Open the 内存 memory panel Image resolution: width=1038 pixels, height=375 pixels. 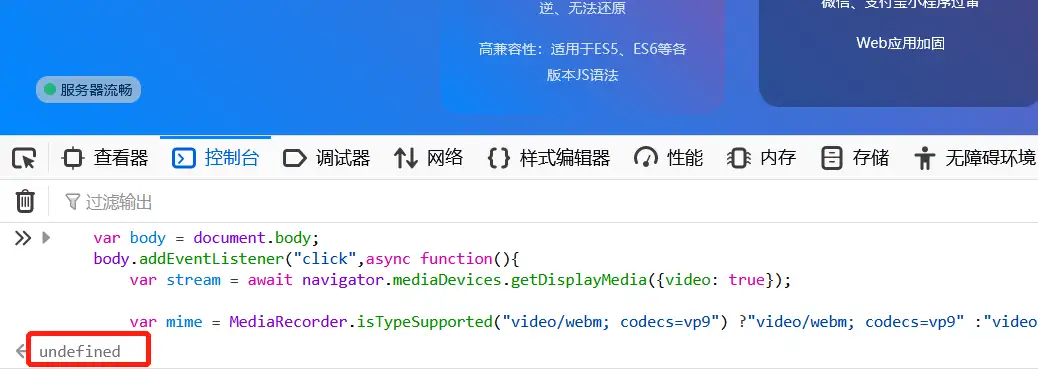coord(761,158)
